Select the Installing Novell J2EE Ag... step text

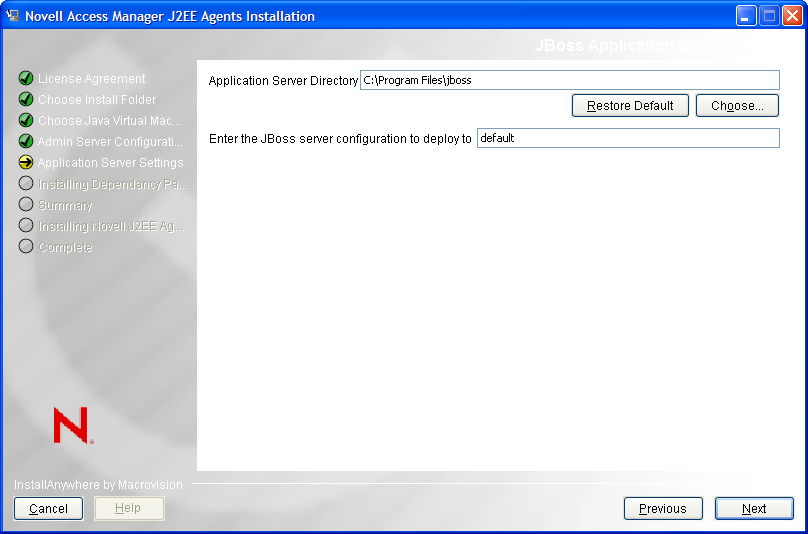click(x=111, y=226)
